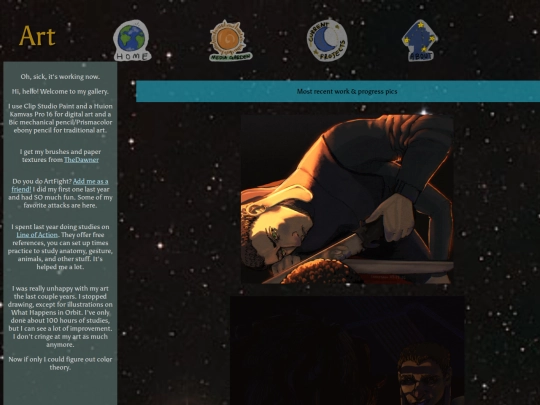Click 'Oh, sick, it's working now.' text
540x405 pixels.
coord(60,77)
